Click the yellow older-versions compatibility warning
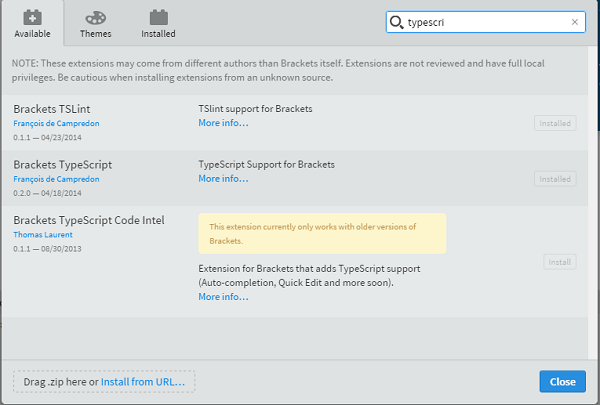Viewport: 600px width, 405px height. click(321, 233)
